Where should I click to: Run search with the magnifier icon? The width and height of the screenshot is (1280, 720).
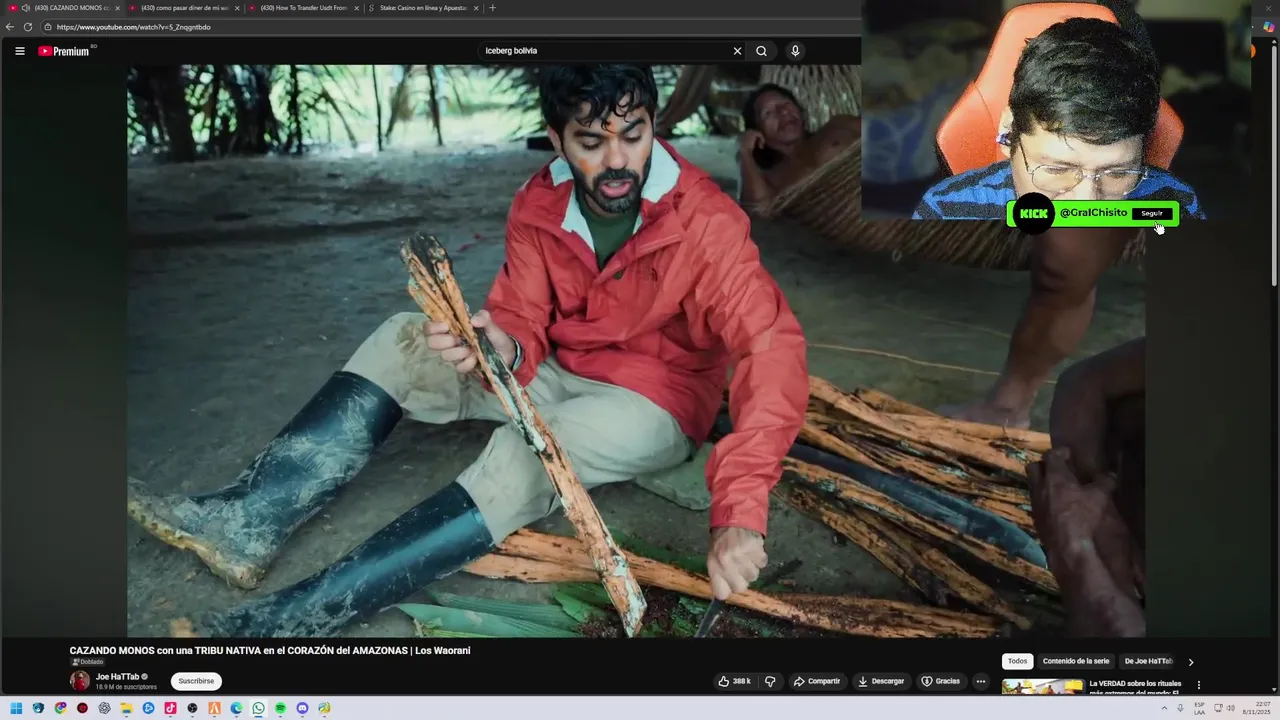pos(761,51)
